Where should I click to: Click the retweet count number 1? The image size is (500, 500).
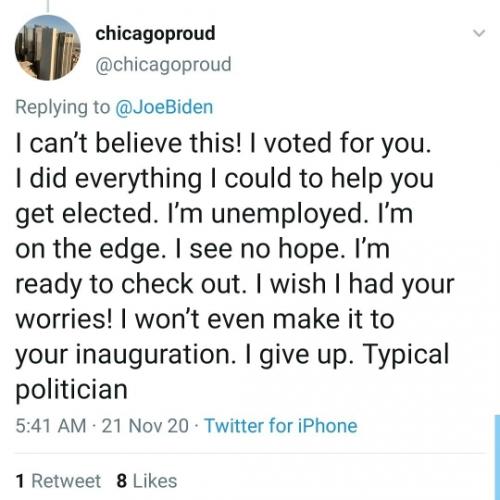(20, 481)
